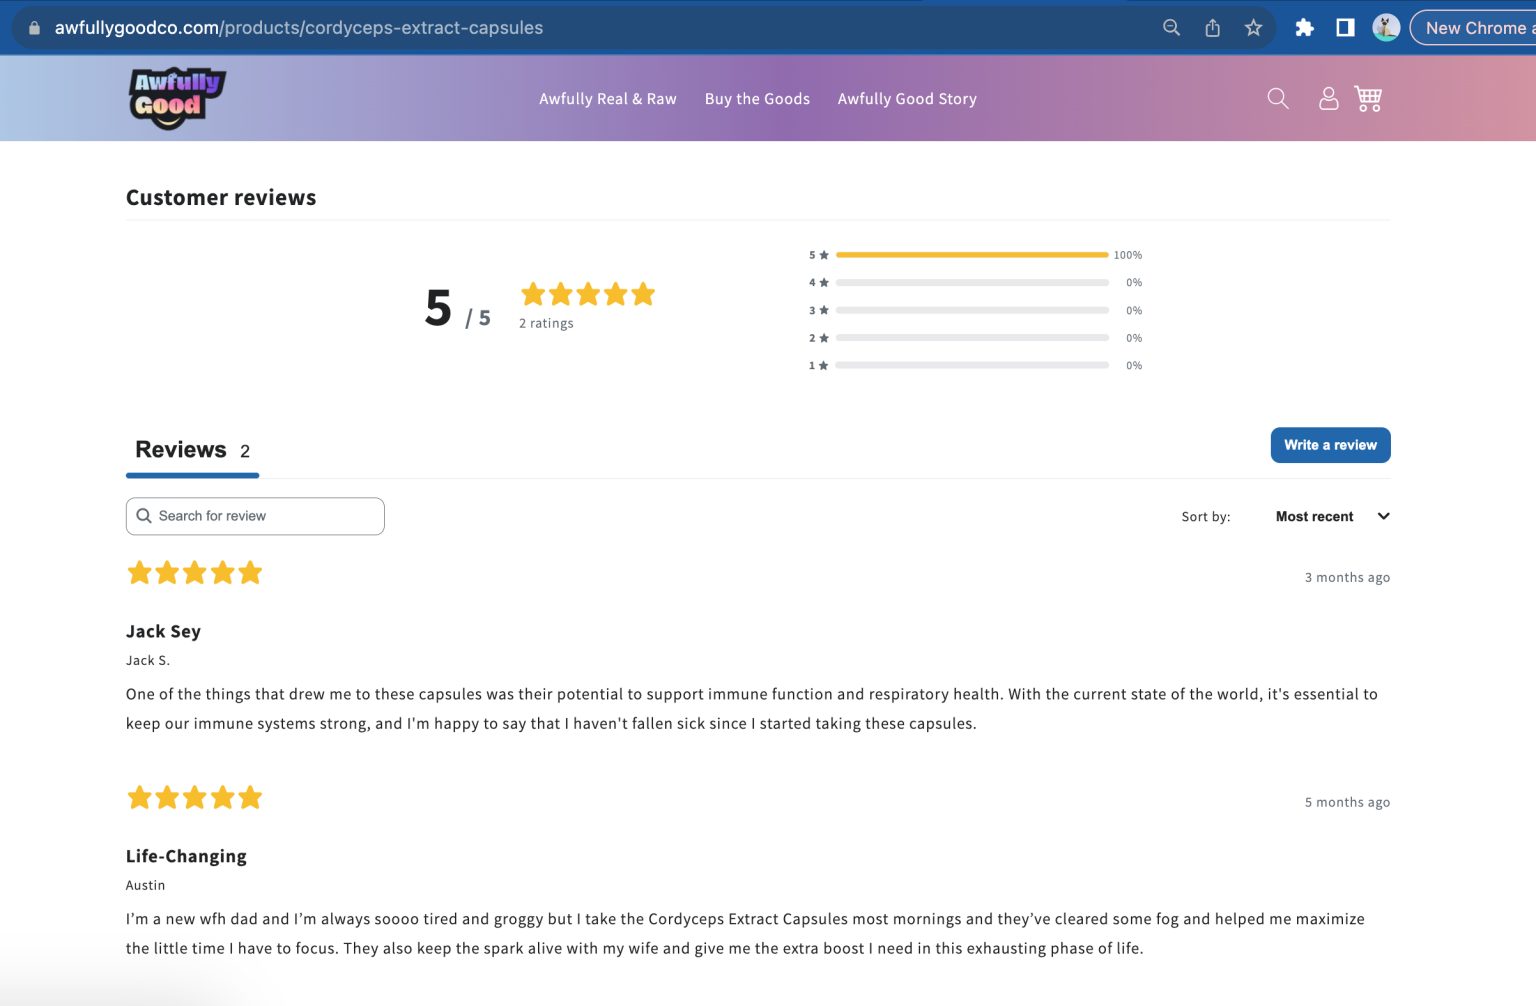Click the Write a review button
This screenshot has height=1006, width=1536.
pyautogui.click(x=1330, y=445)
